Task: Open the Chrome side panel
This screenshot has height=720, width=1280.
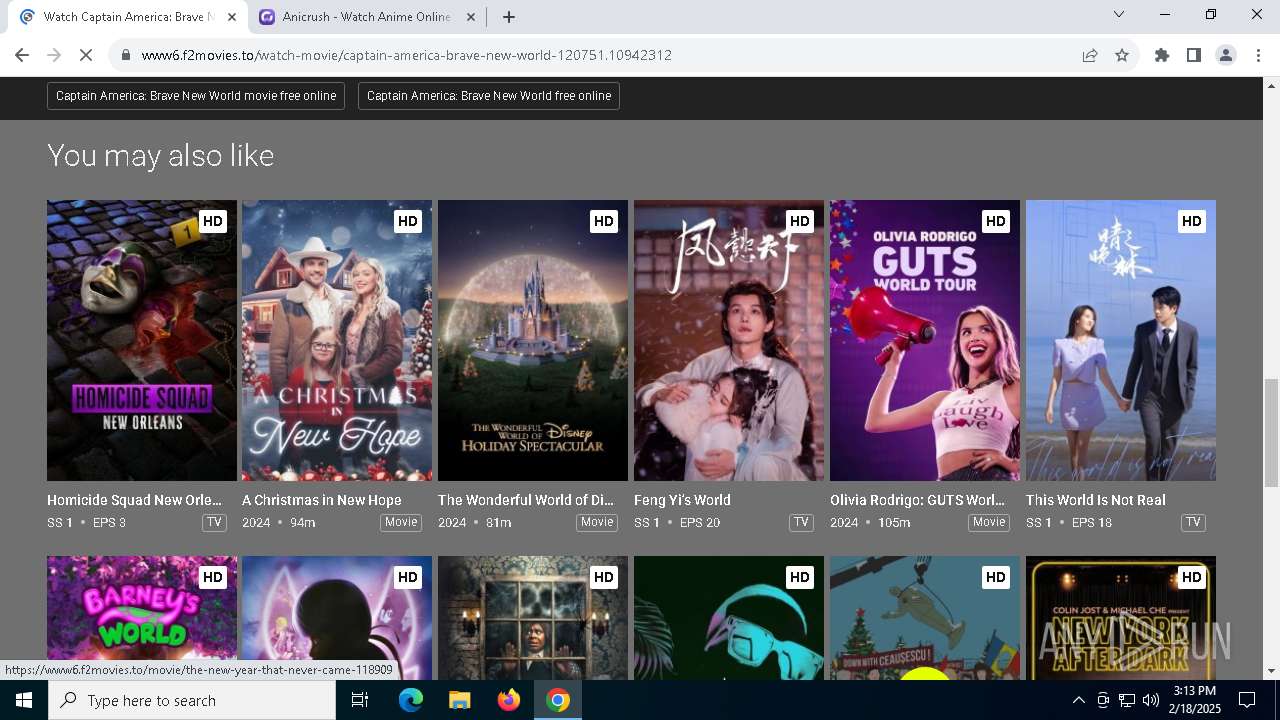Action: 1194,55
